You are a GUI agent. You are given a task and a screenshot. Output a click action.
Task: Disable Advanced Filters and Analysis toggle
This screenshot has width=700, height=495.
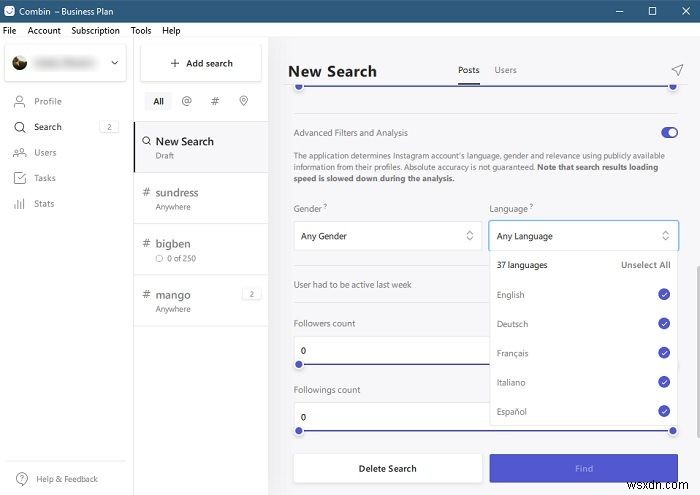tap(669, 133)
